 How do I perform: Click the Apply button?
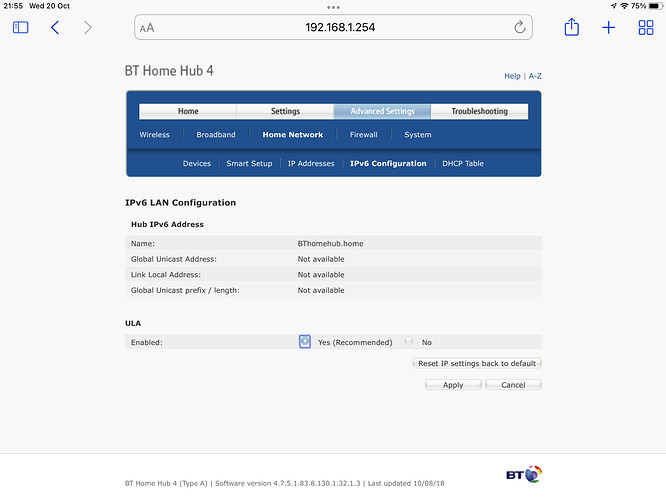453,385
